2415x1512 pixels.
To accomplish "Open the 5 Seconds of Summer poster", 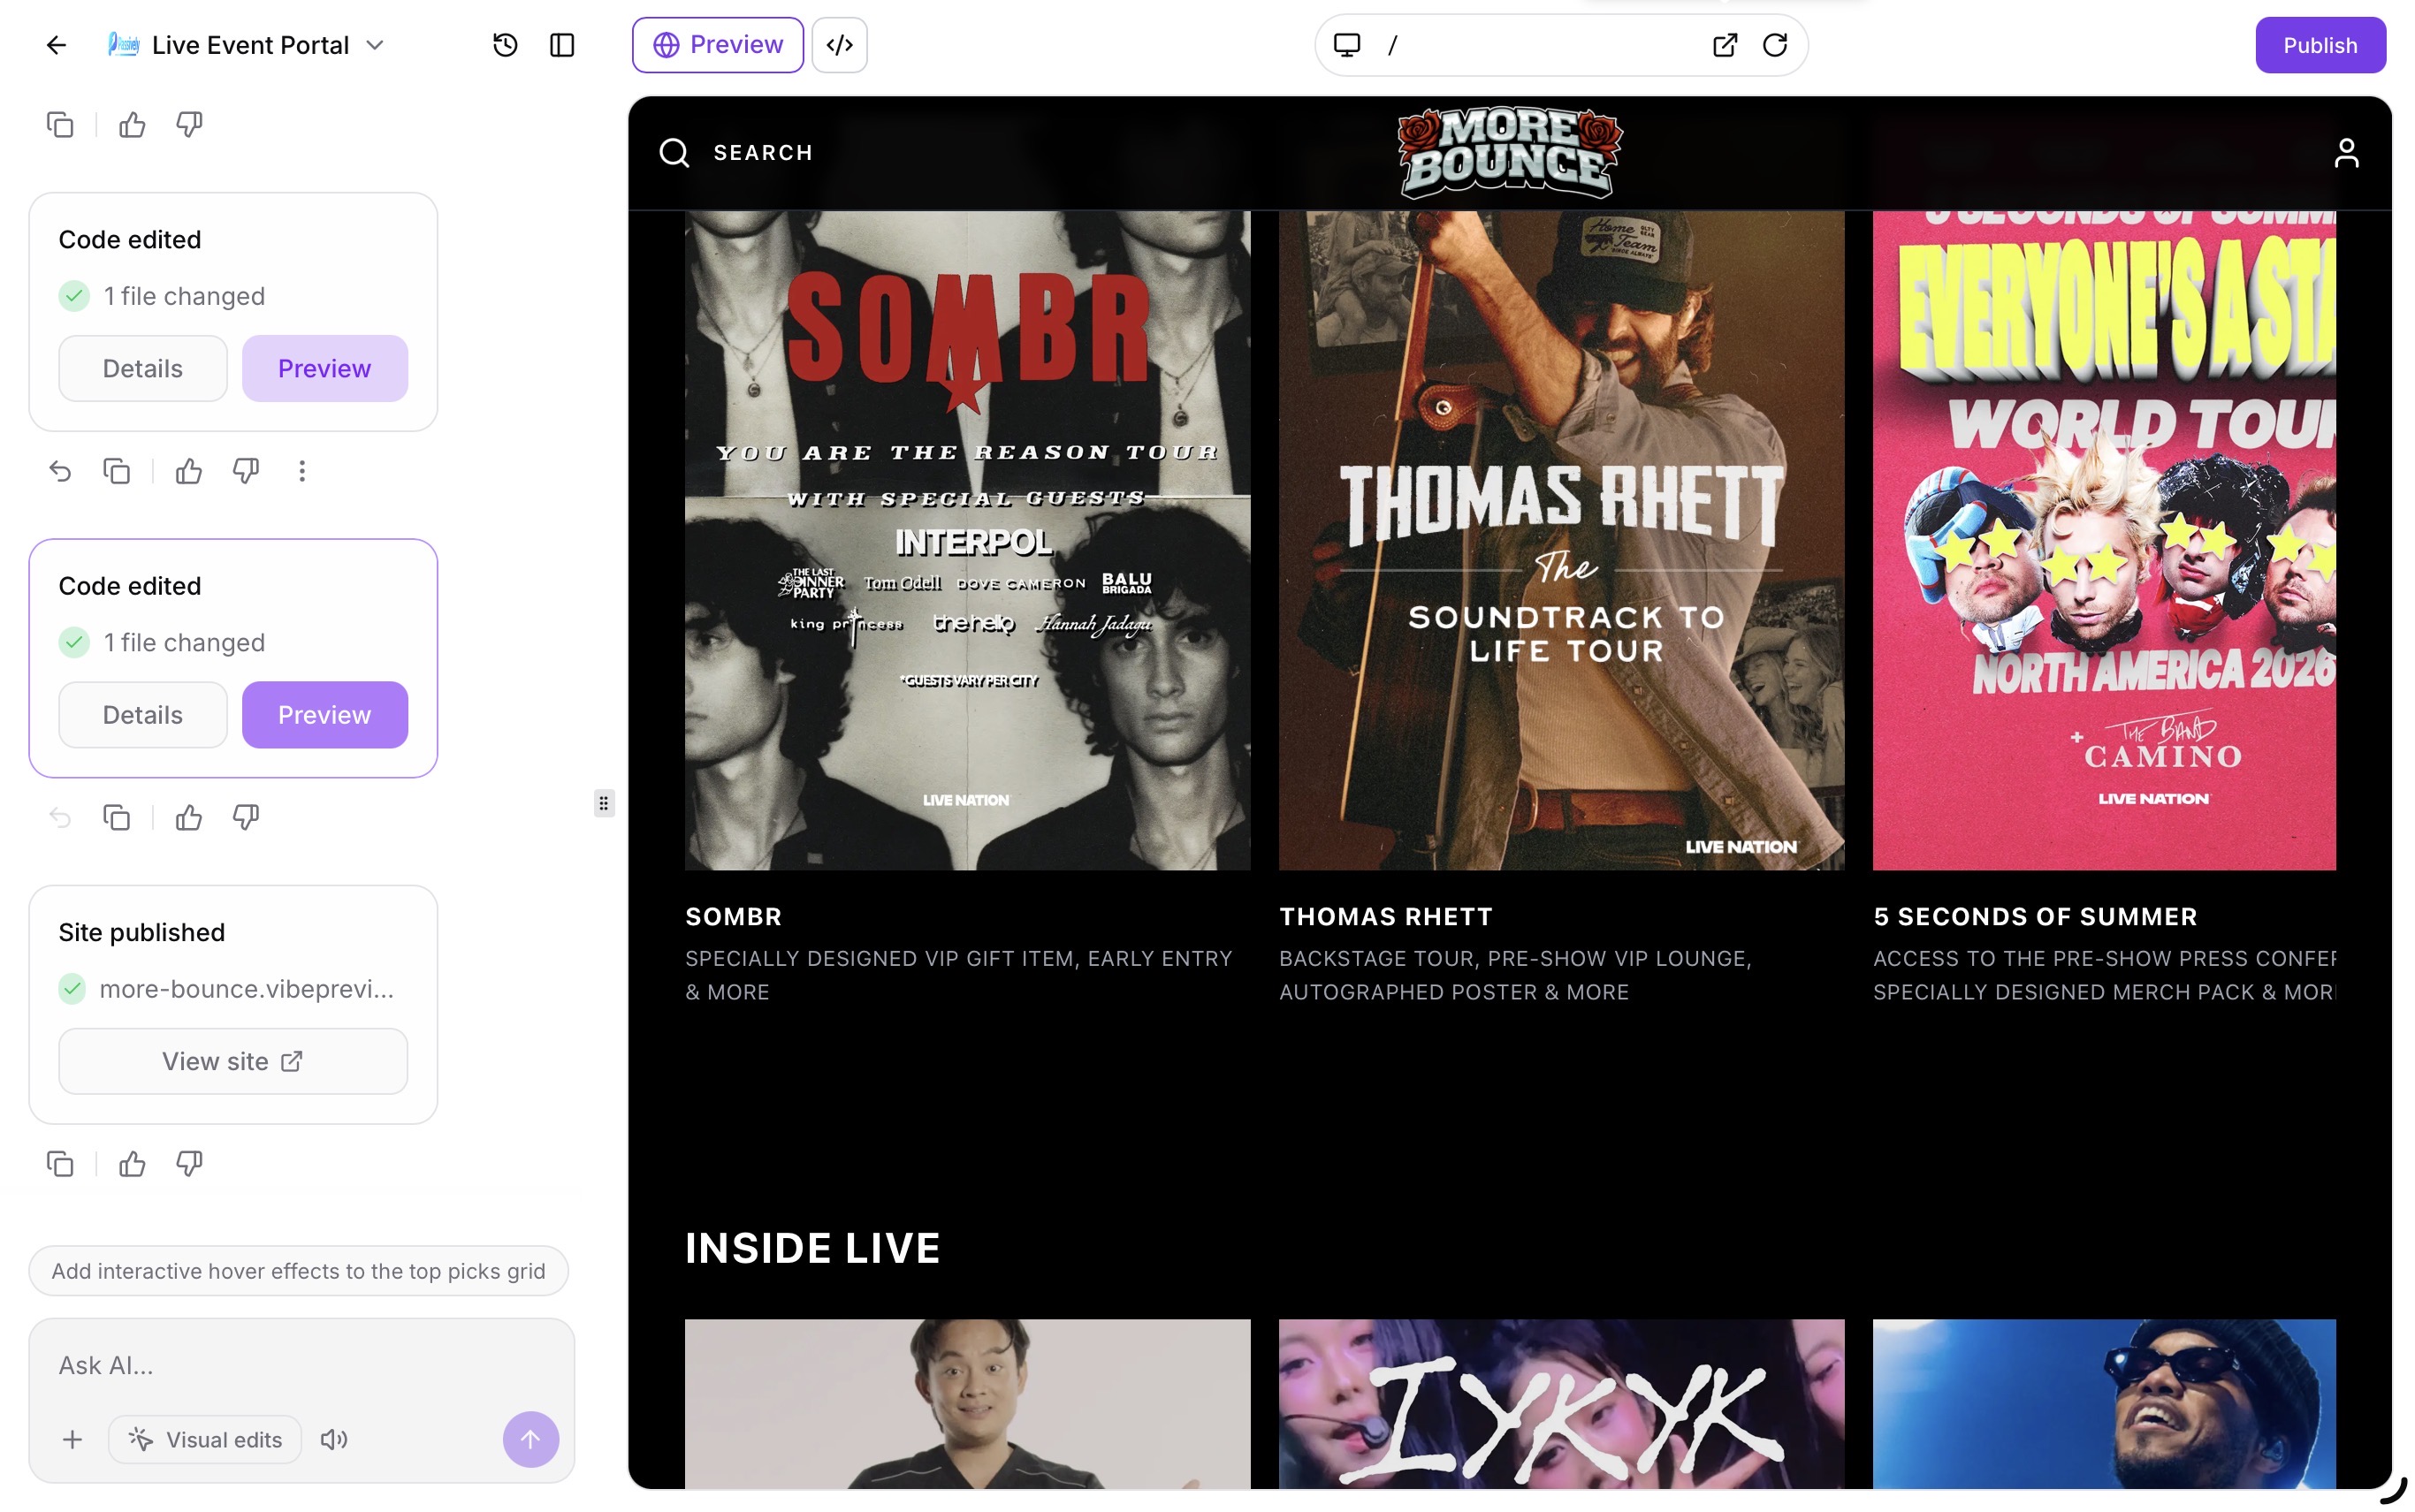I will pyautogui.click(x=2104, y=540).
